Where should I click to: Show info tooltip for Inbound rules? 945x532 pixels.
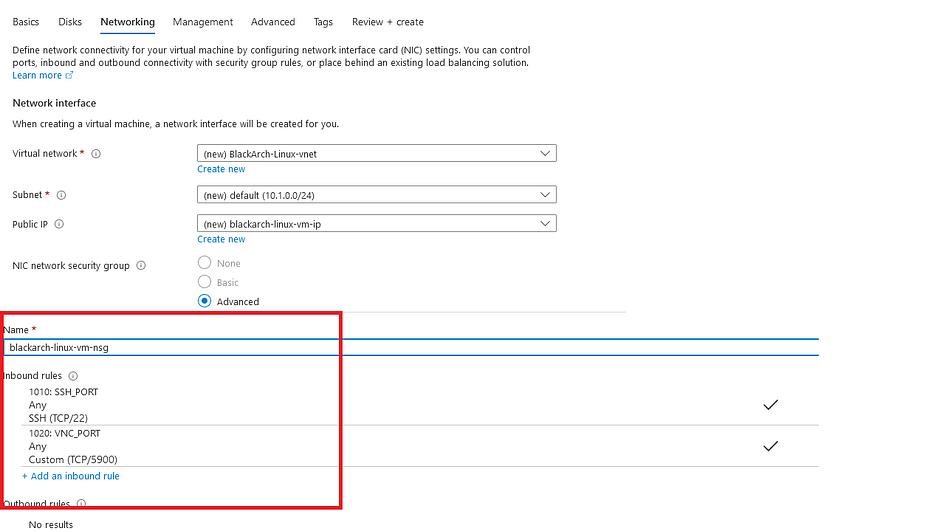[x=73, y=376]
